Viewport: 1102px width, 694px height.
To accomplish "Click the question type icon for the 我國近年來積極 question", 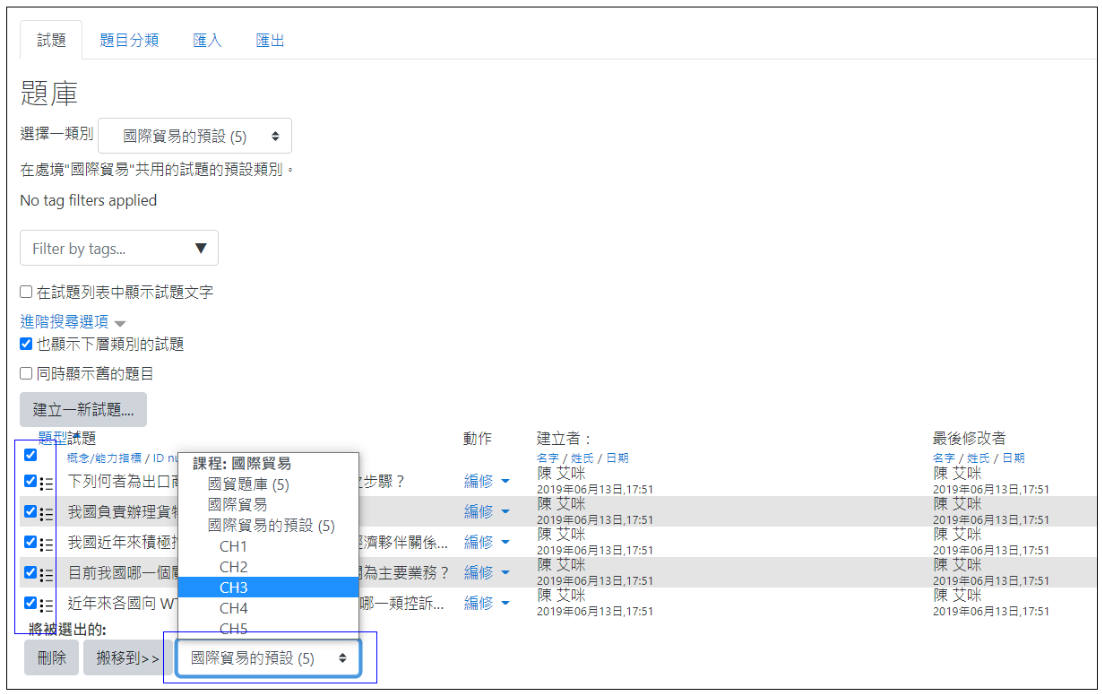I will pos(47,544).
